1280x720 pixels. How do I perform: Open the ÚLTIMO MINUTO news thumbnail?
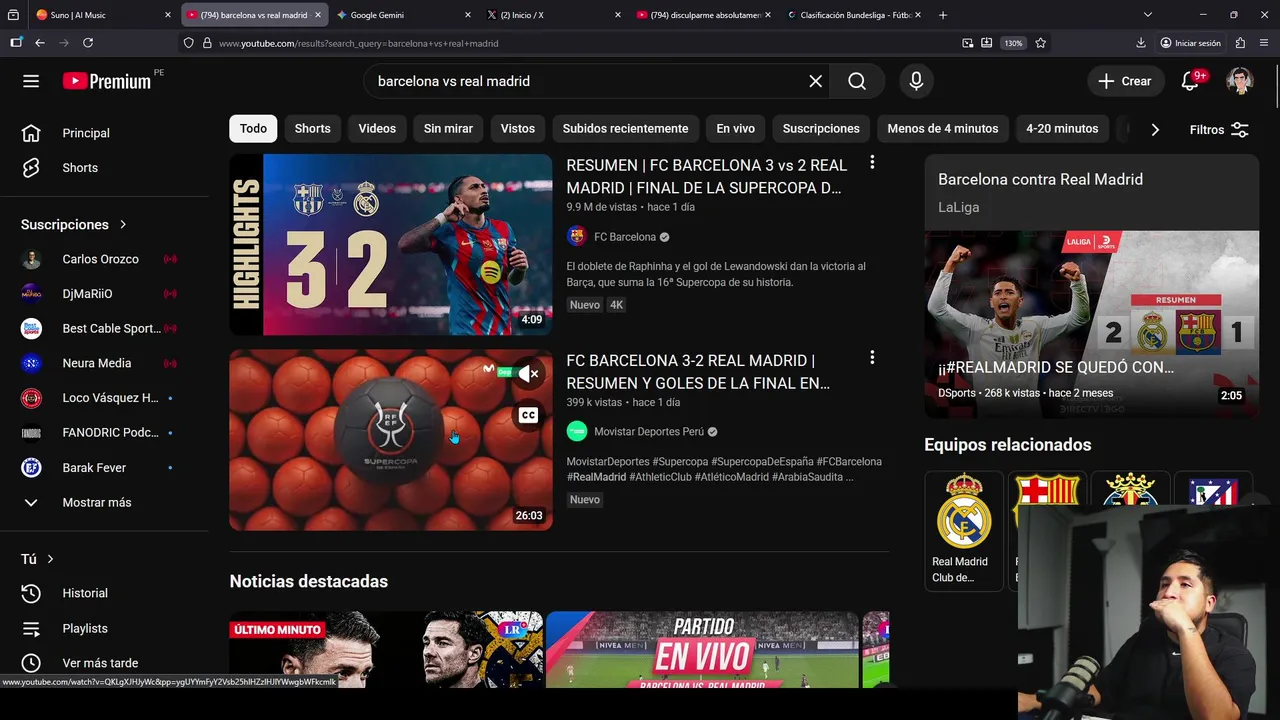tap(386, 650)
